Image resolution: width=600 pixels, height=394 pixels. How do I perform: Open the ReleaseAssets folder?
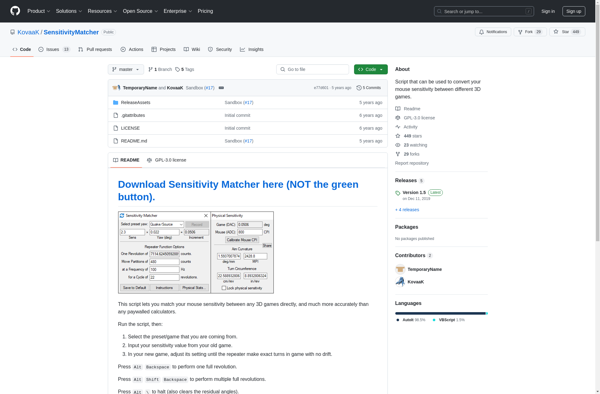(135, 103)
